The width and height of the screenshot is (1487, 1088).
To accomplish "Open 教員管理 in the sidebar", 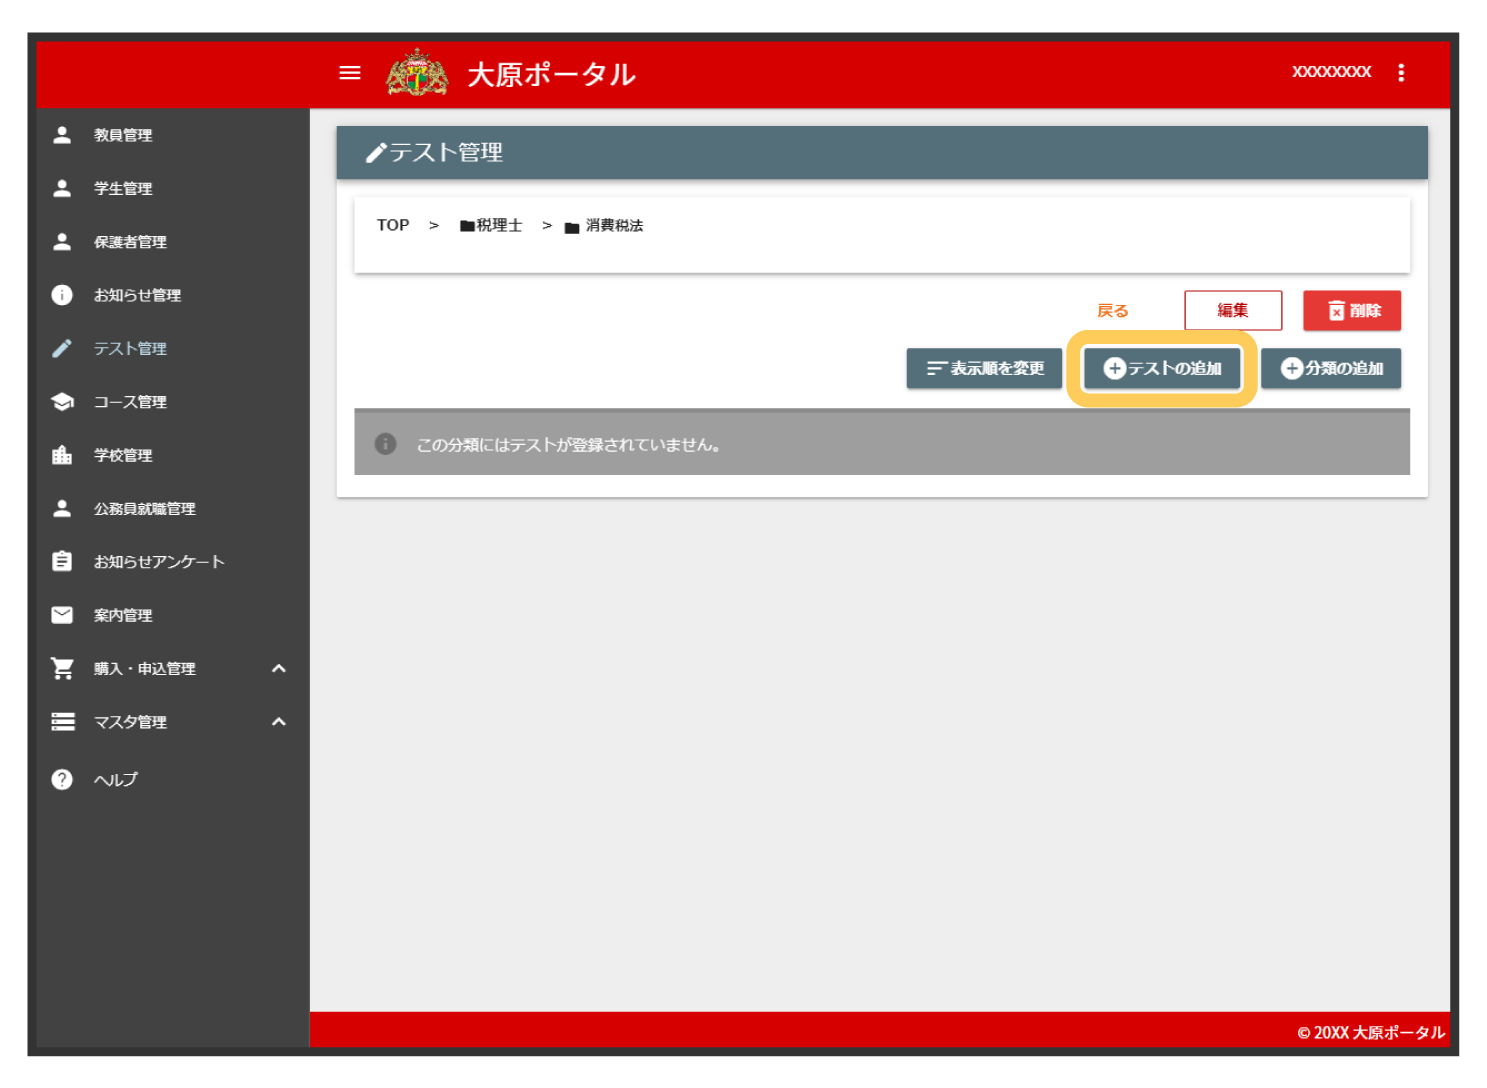I will [x=123, y=135].
